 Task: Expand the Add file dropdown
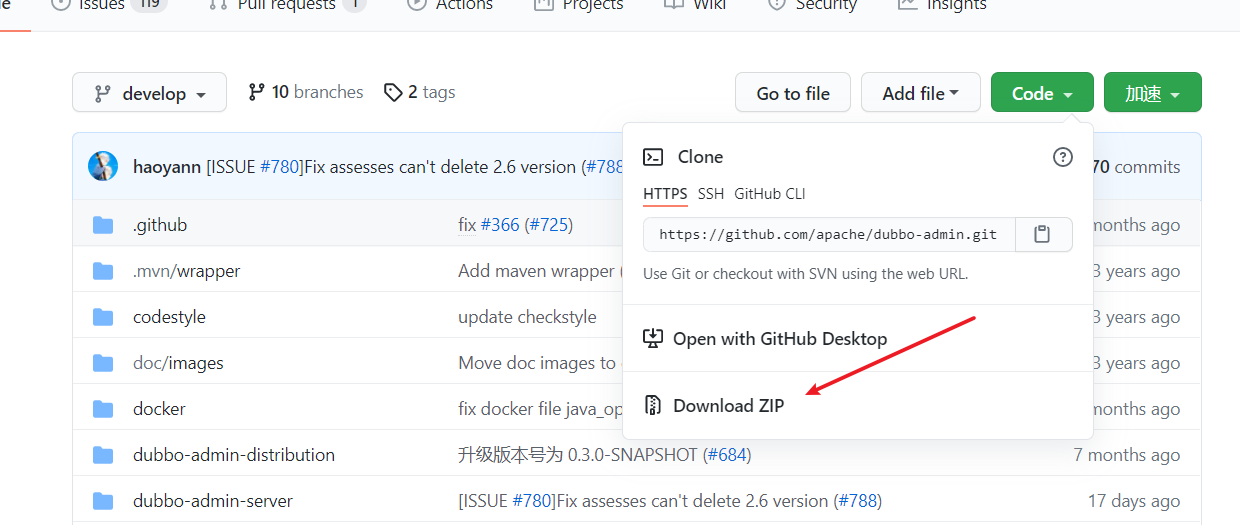921,92
